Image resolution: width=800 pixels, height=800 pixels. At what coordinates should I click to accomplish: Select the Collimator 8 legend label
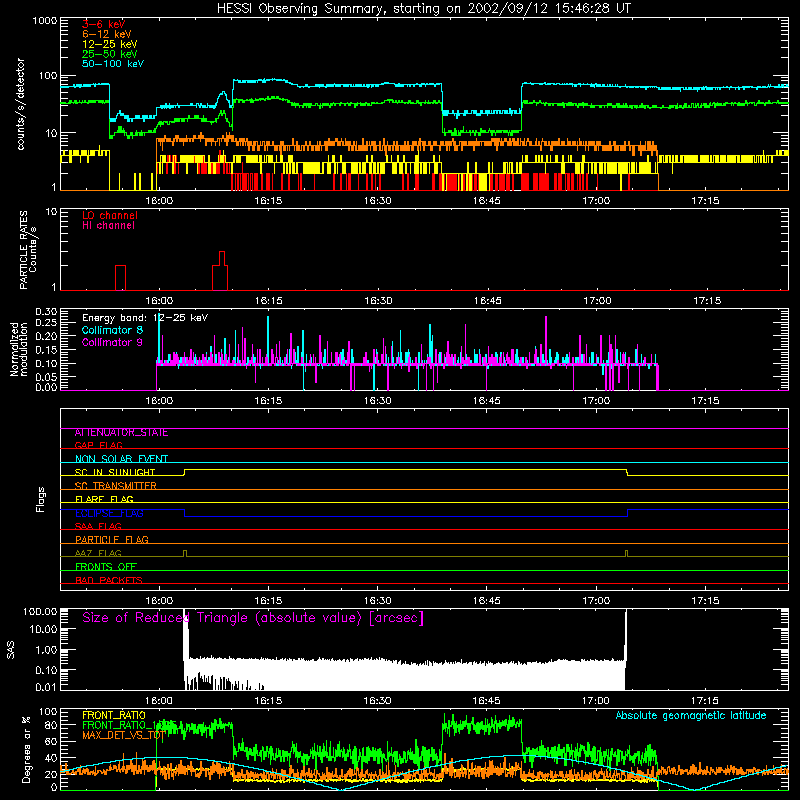[112, 330]
